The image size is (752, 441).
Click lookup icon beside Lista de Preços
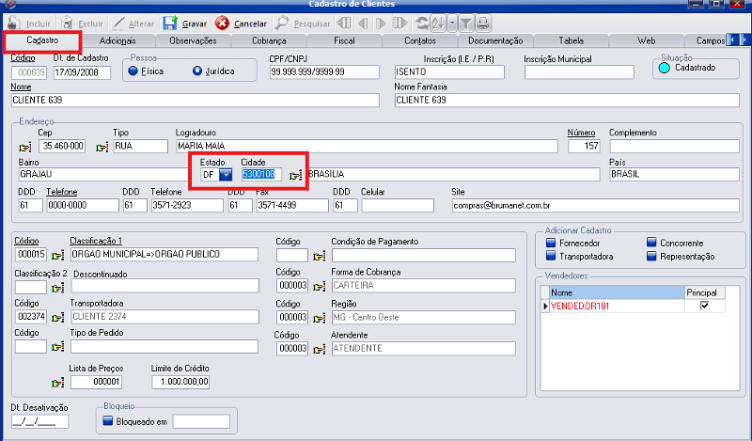point(59,381)
